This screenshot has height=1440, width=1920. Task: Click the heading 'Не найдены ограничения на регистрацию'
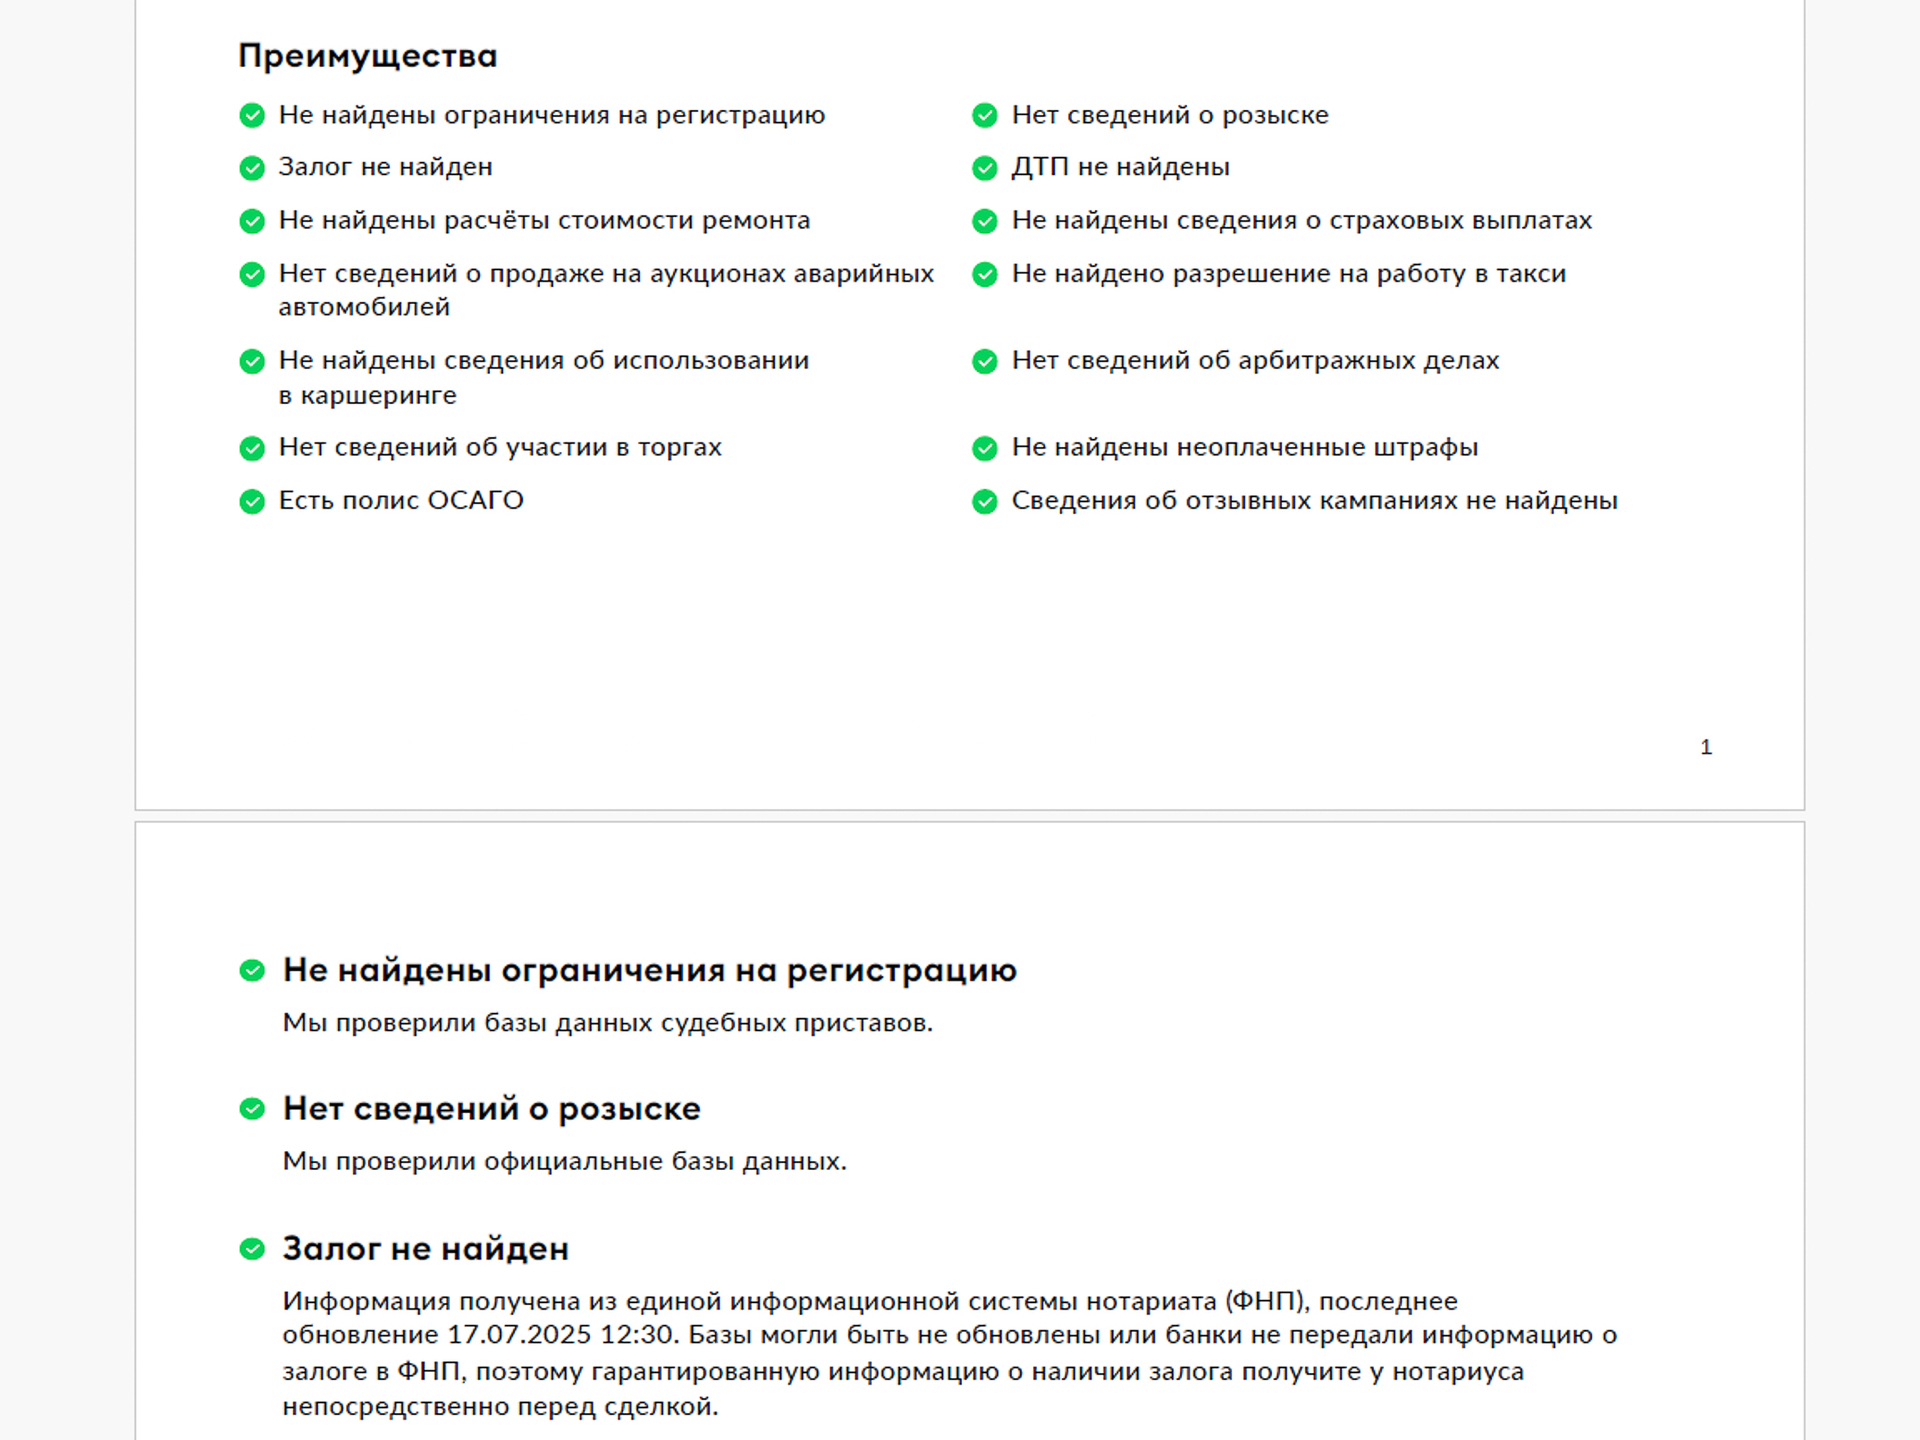point(650,970)
